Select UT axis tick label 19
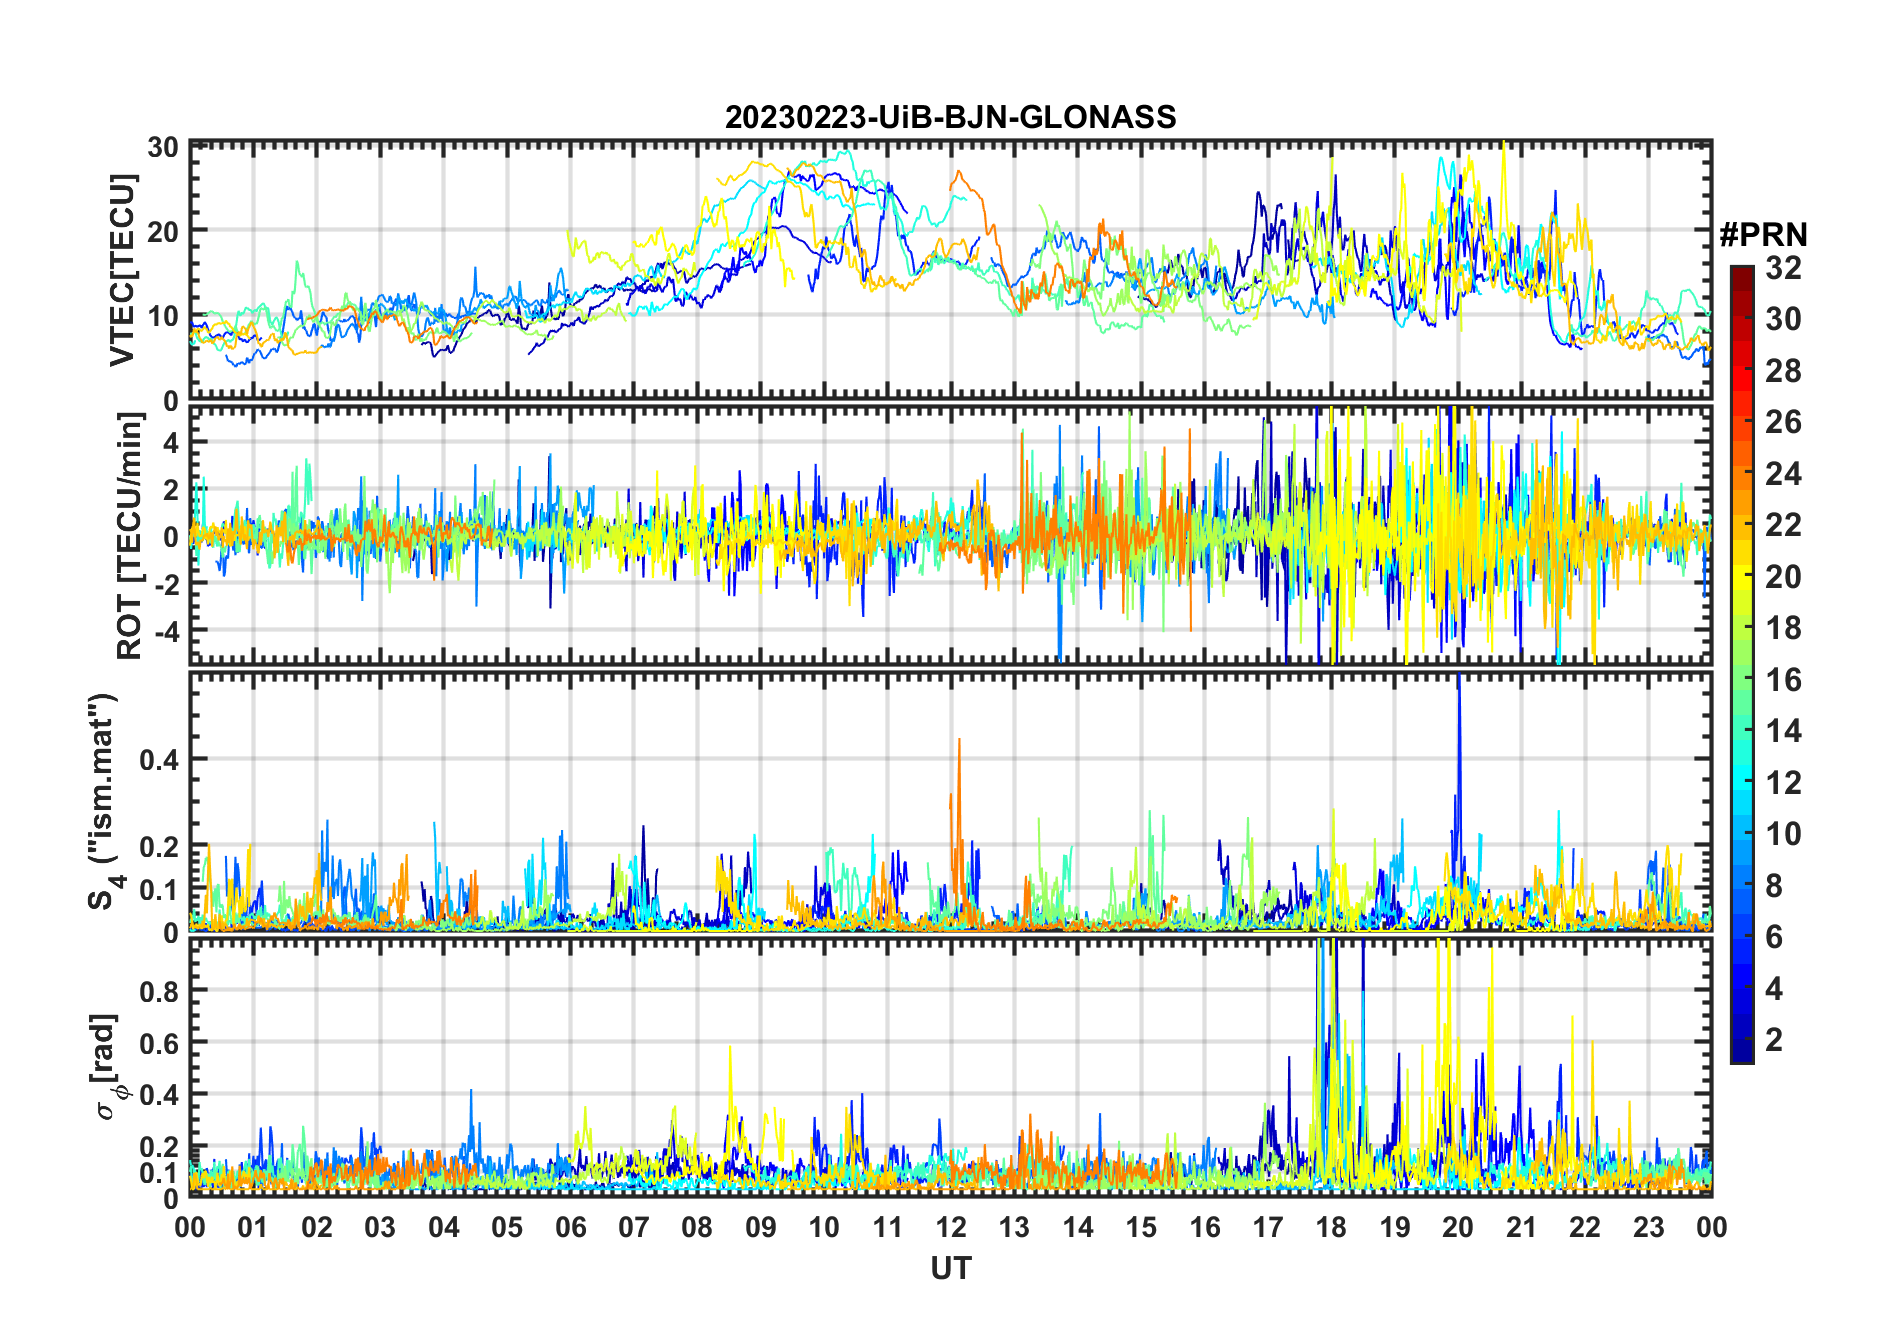1902x1330 pixels. click(x=1395, y=1228)
